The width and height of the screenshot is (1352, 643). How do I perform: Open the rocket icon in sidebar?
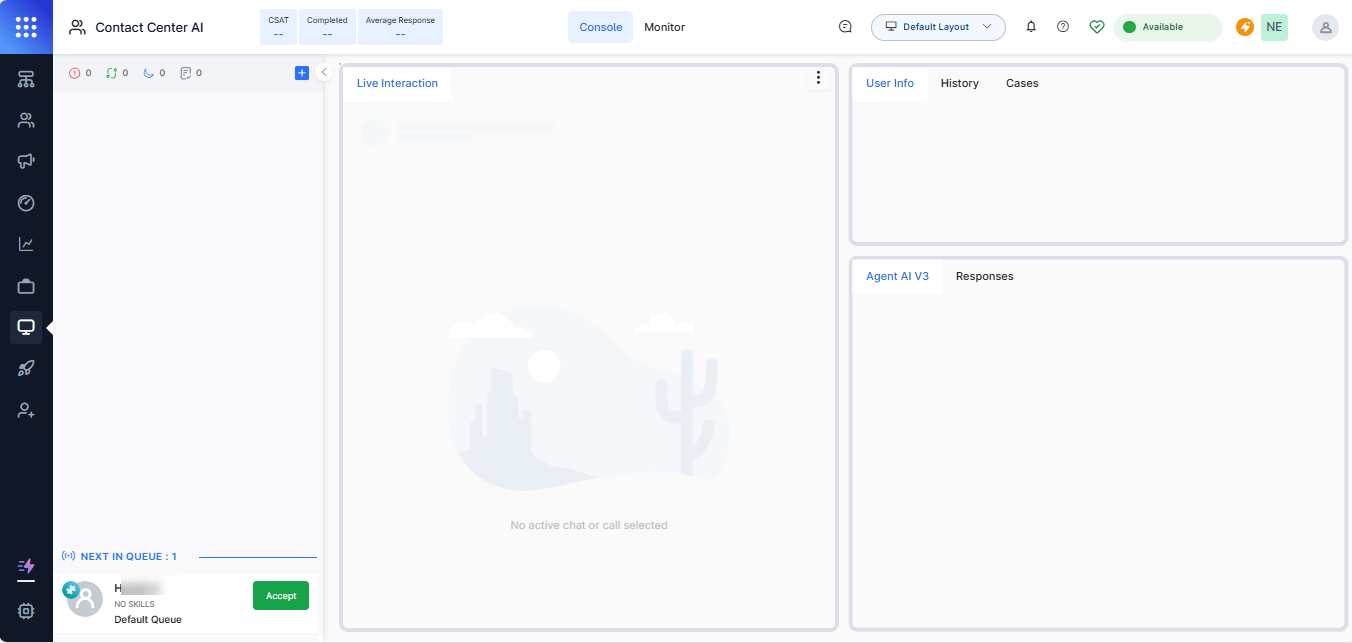click(26, 368)
